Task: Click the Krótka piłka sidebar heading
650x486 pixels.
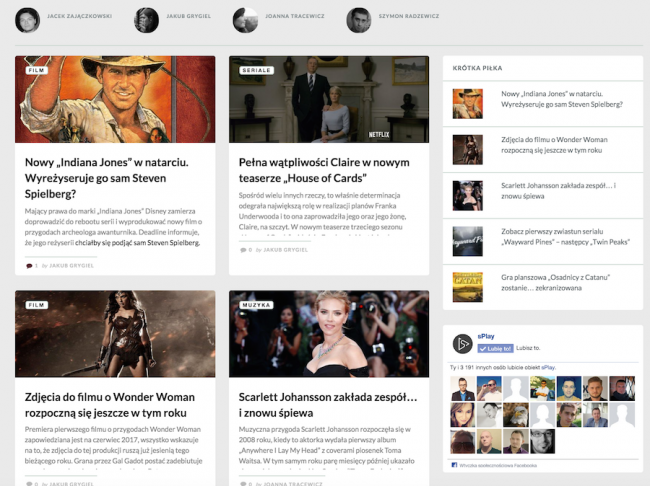Action: pyautogui.click(x=477, y=68)
